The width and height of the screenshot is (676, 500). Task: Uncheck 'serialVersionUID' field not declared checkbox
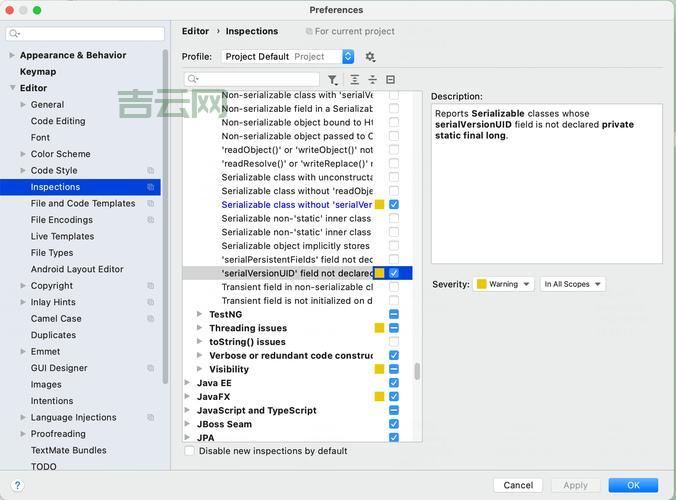(x=394, y=273)
